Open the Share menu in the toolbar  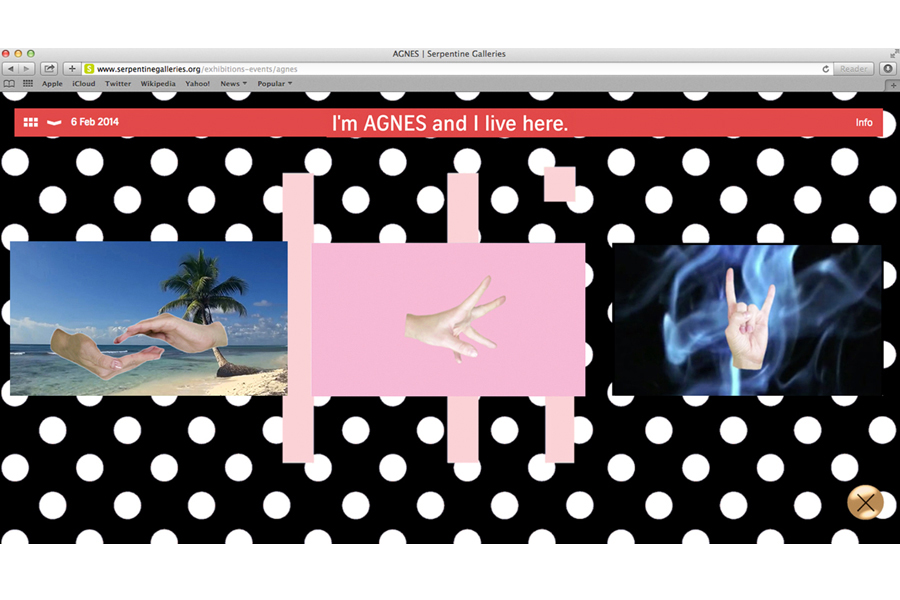[x=49, y=69]
